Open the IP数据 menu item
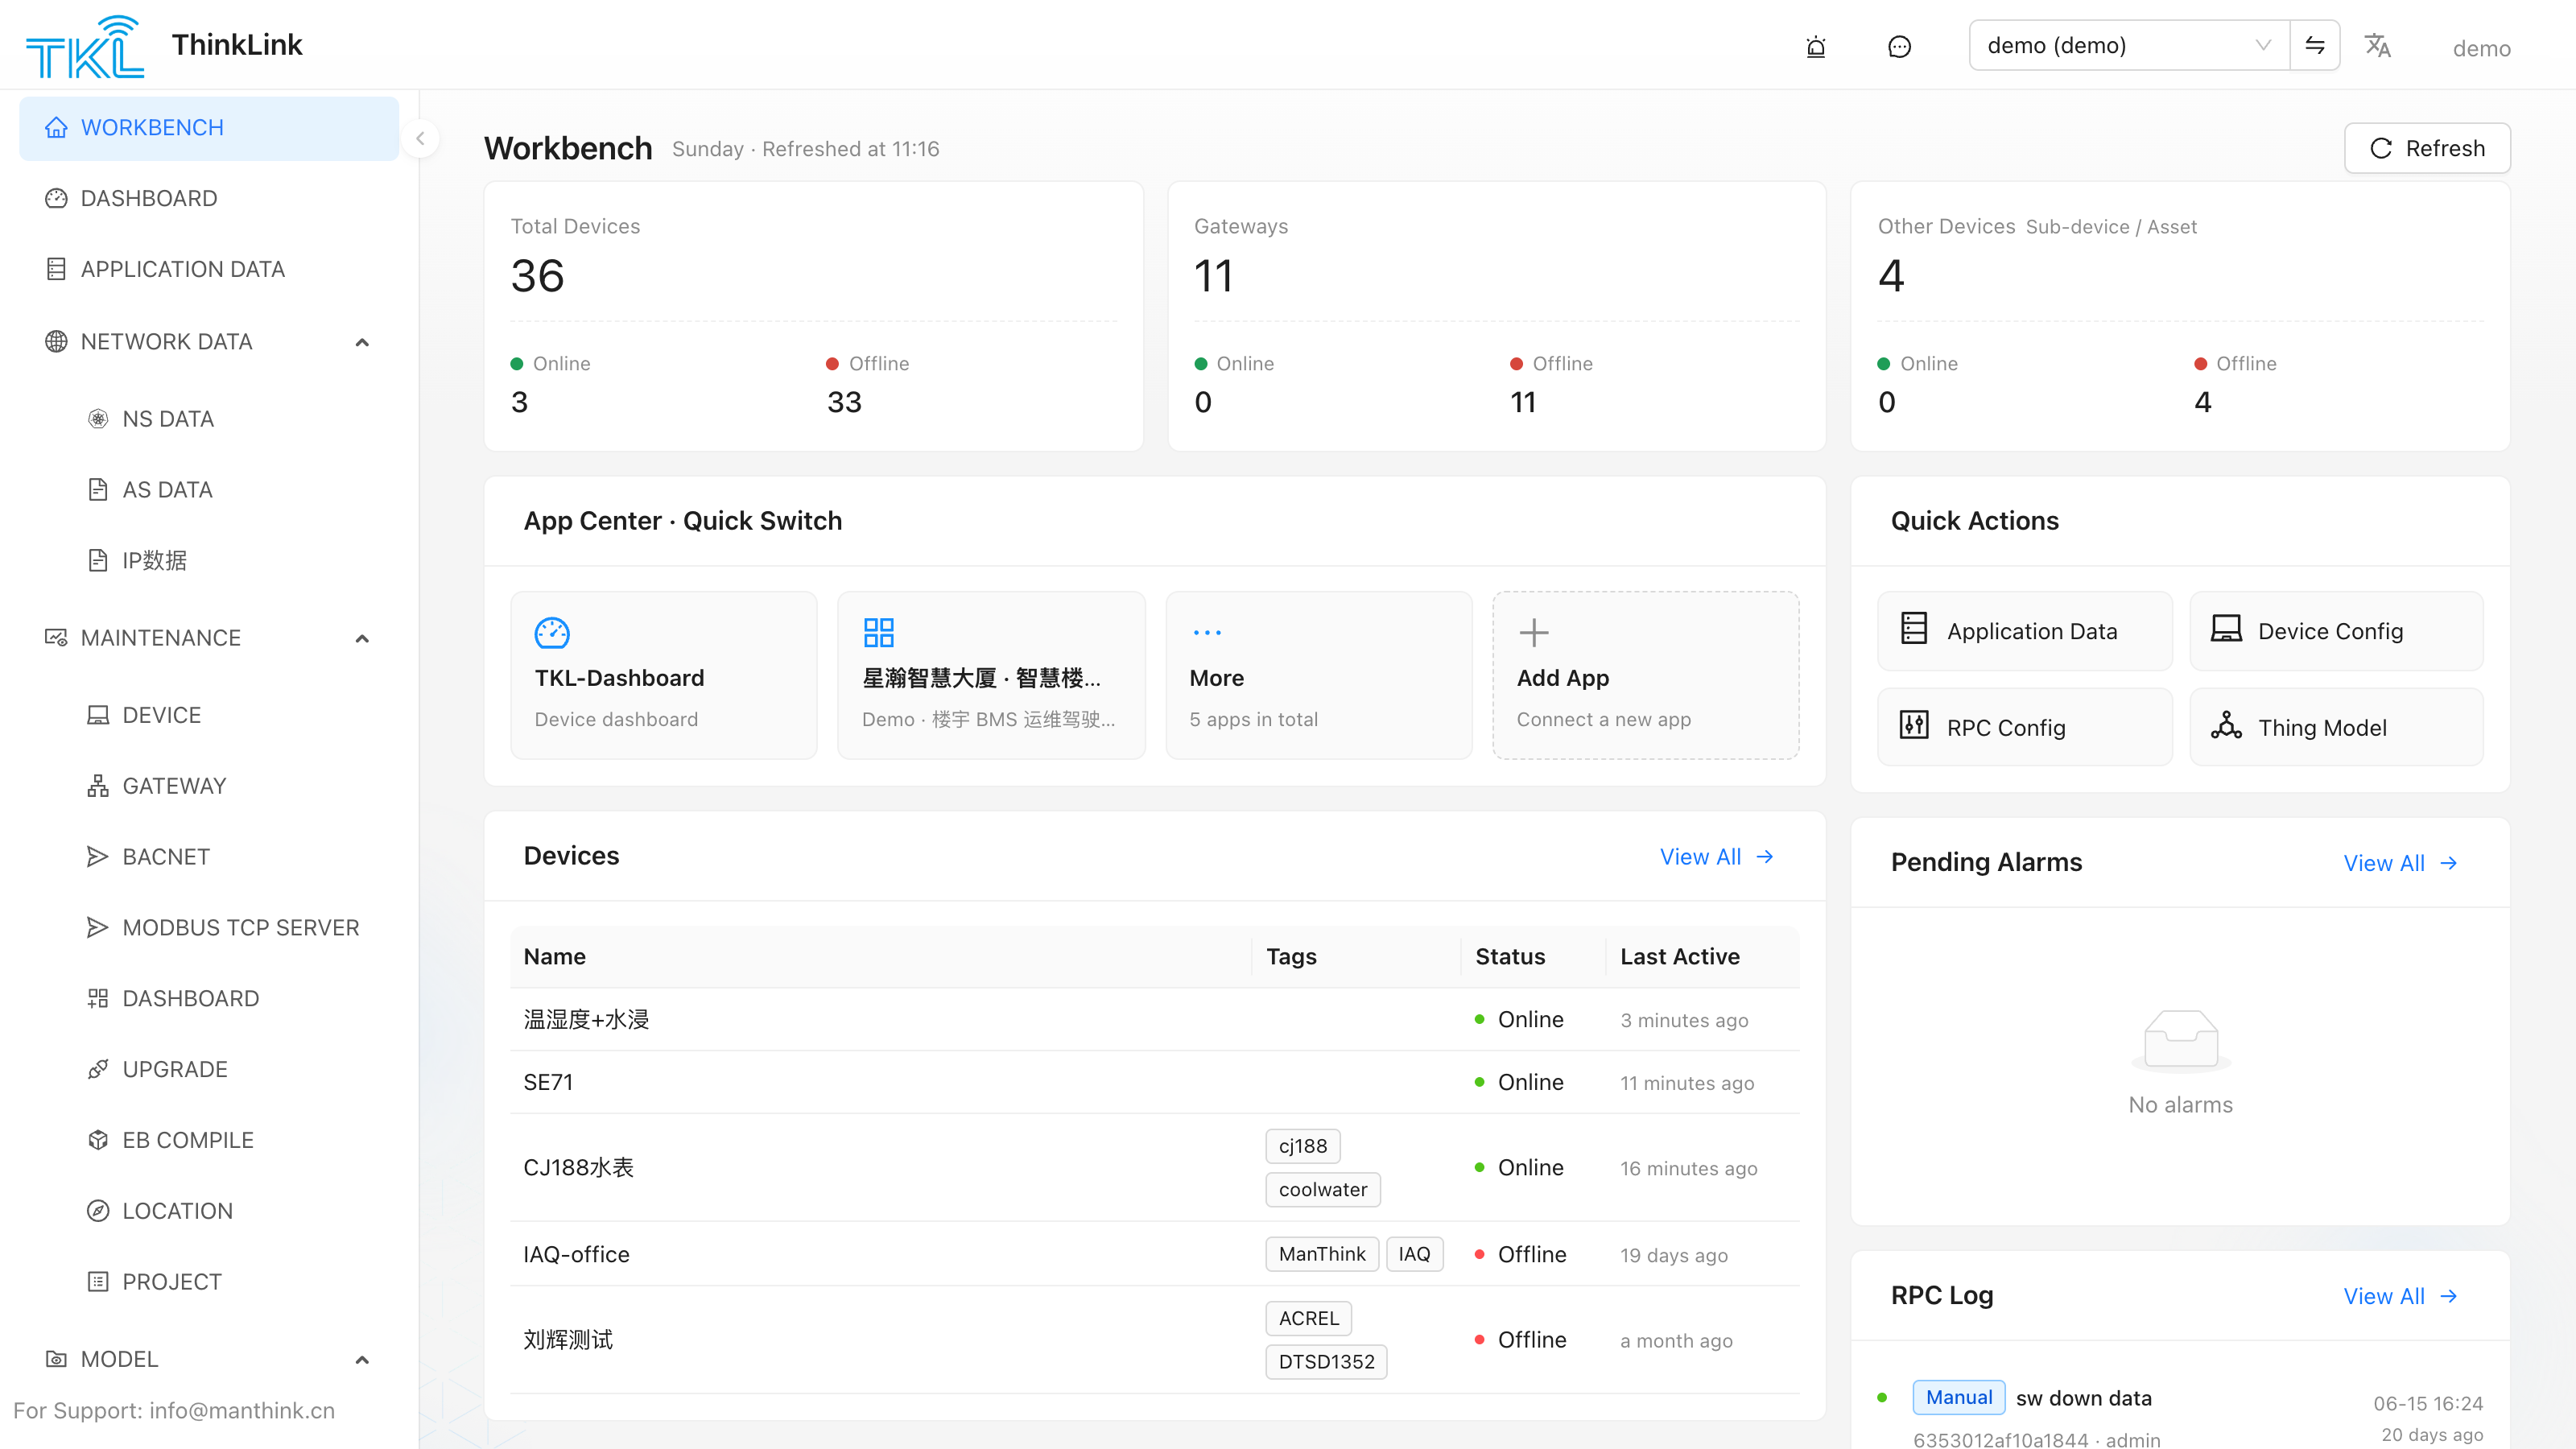This screenshot has width=2576, height=1449. (209, 561)
